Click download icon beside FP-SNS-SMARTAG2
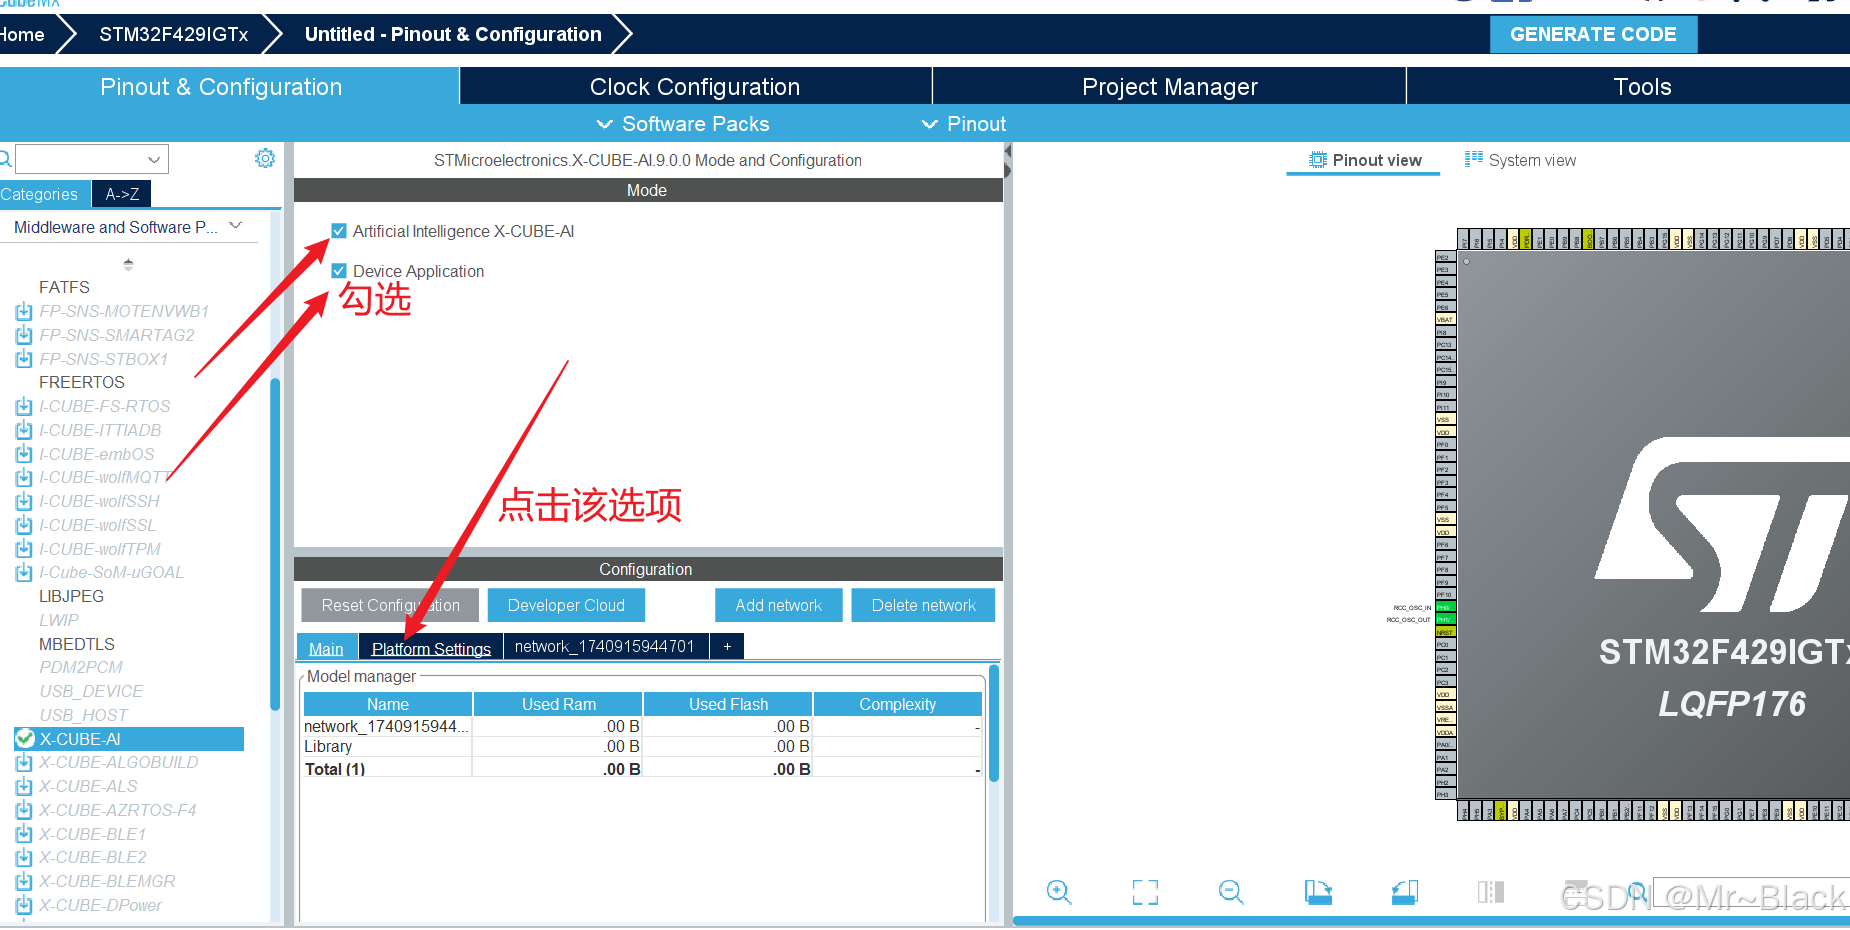Viewport: 1850px width, 930px height. pos(24,335)
